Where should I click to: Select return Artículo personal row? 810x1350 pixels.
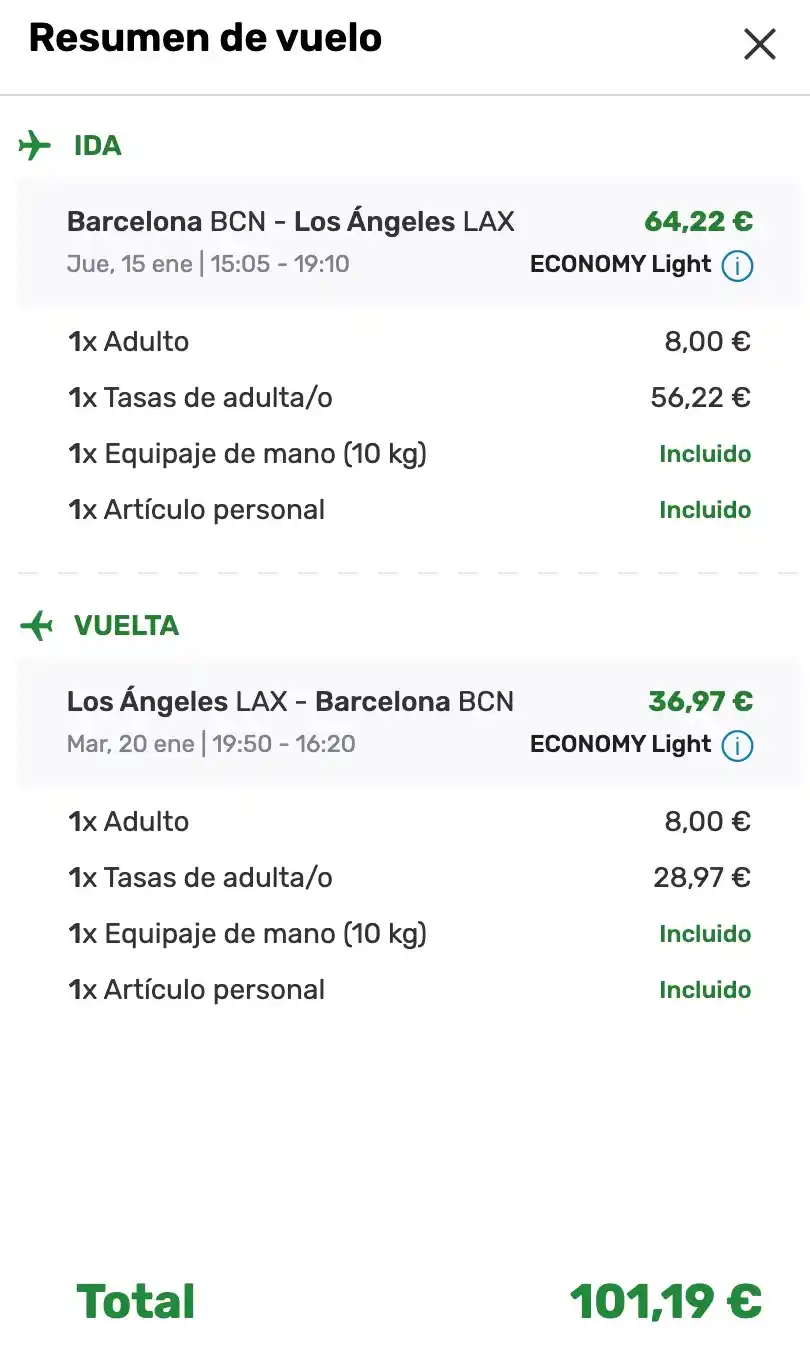[x=409, y=990]
